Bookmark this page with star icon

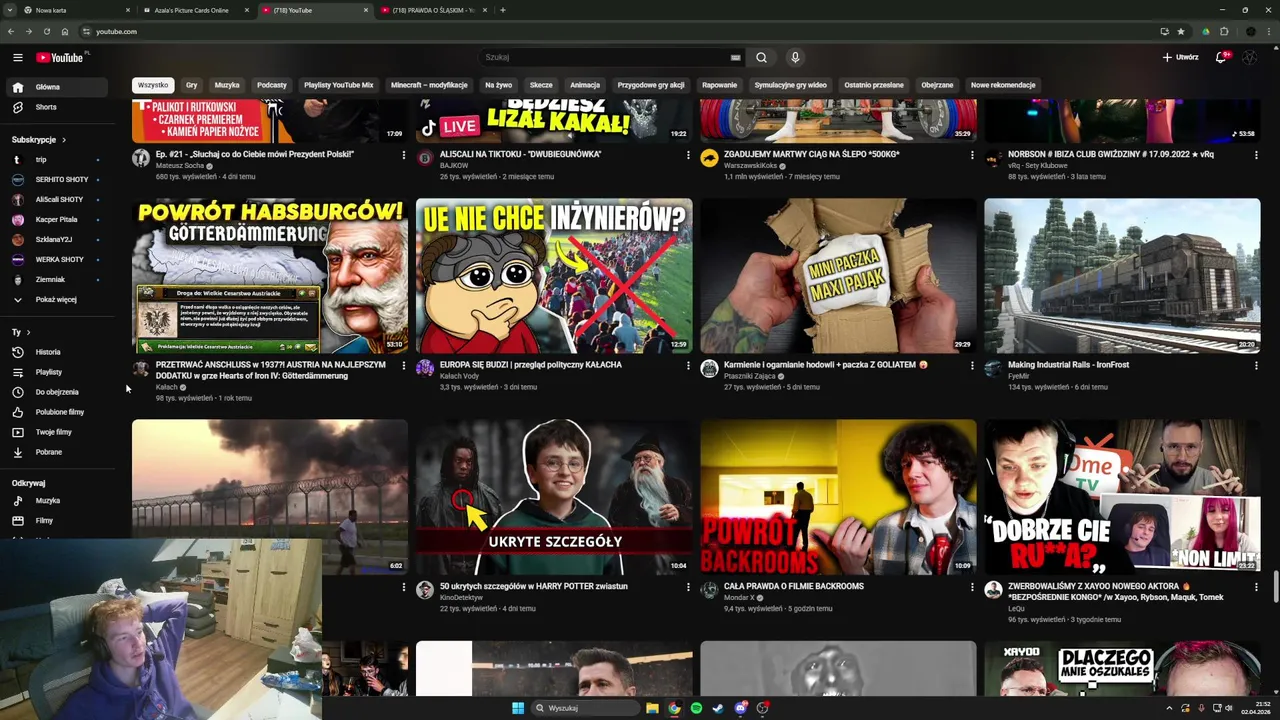coord(1181,31)
